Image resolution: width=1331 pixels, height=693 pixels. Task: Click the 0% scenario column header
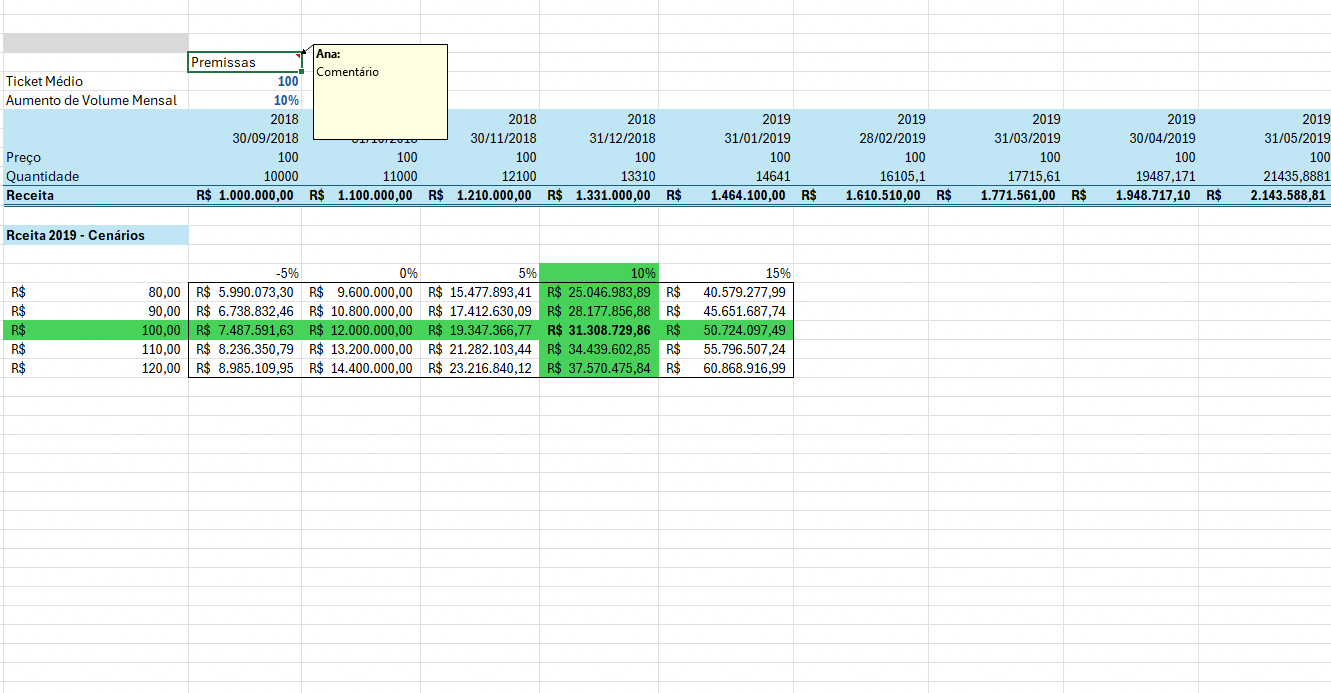point(361,272)
